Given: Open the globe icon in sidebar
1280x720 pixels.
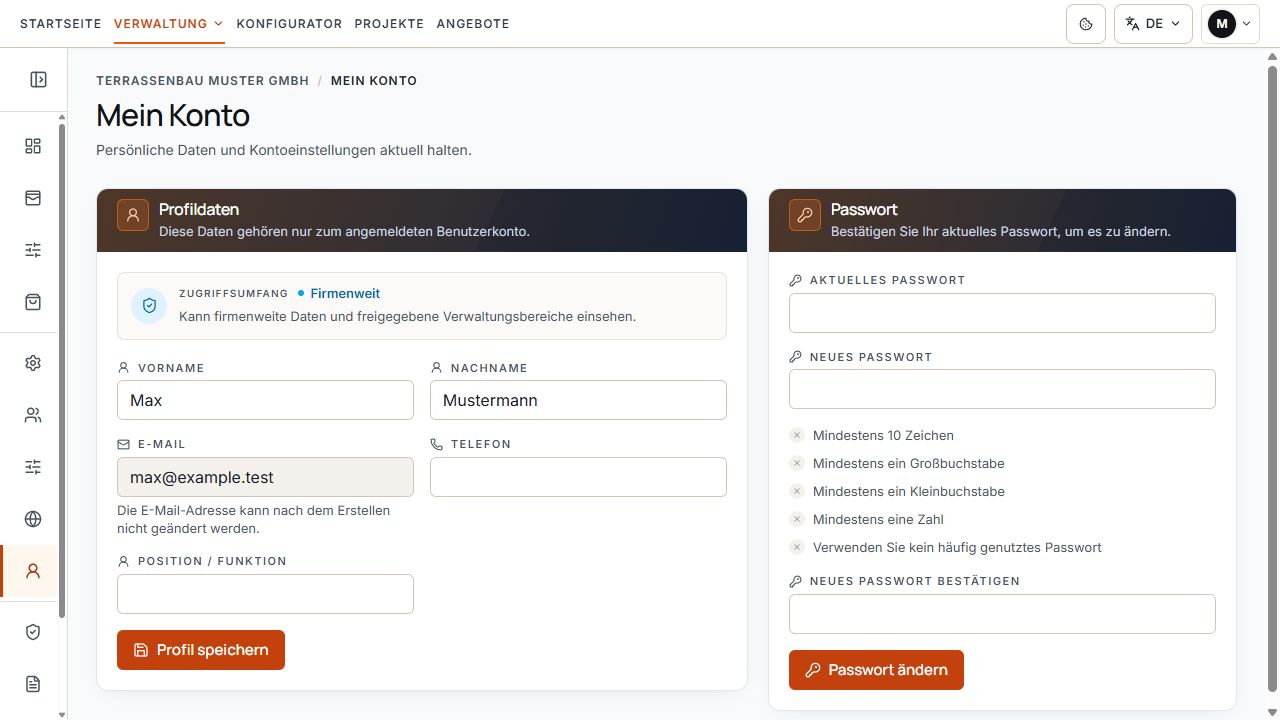Looking at the screenshot, I should 33,519.
